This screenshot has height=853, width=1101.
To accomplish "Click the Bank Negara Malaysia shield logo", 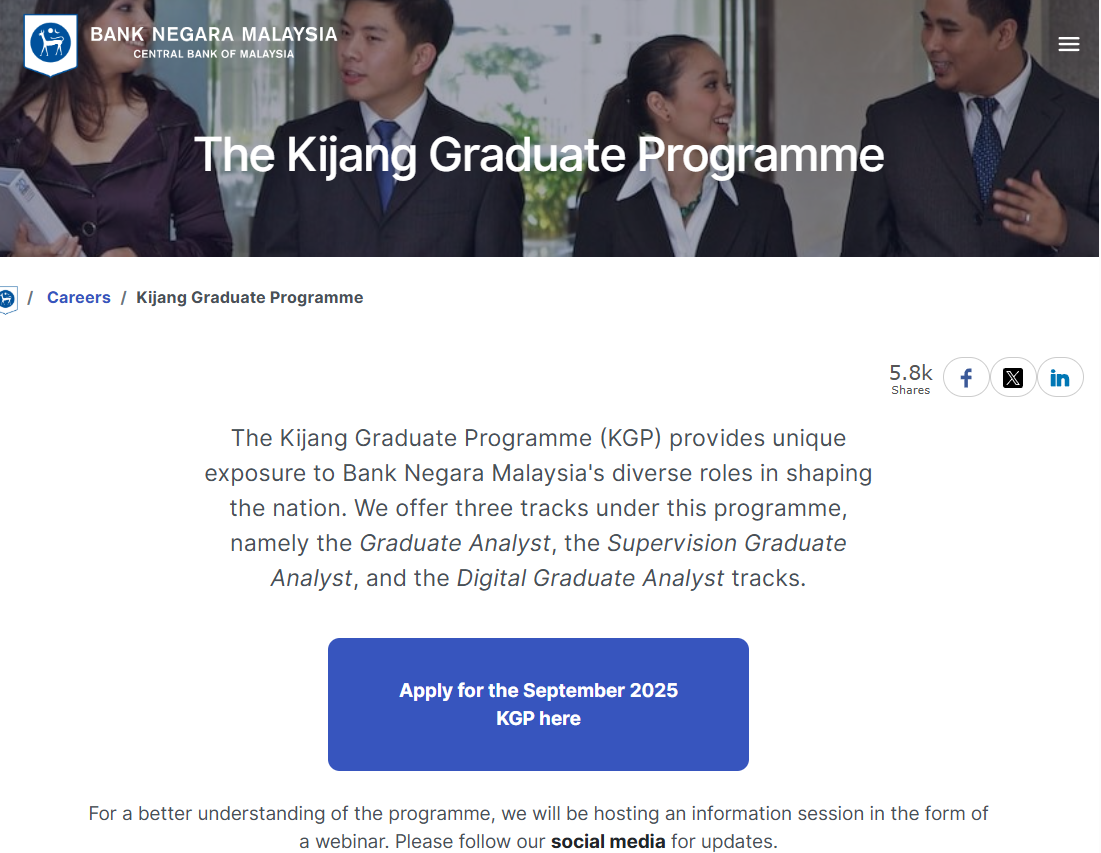I will [x=48, y=44].
